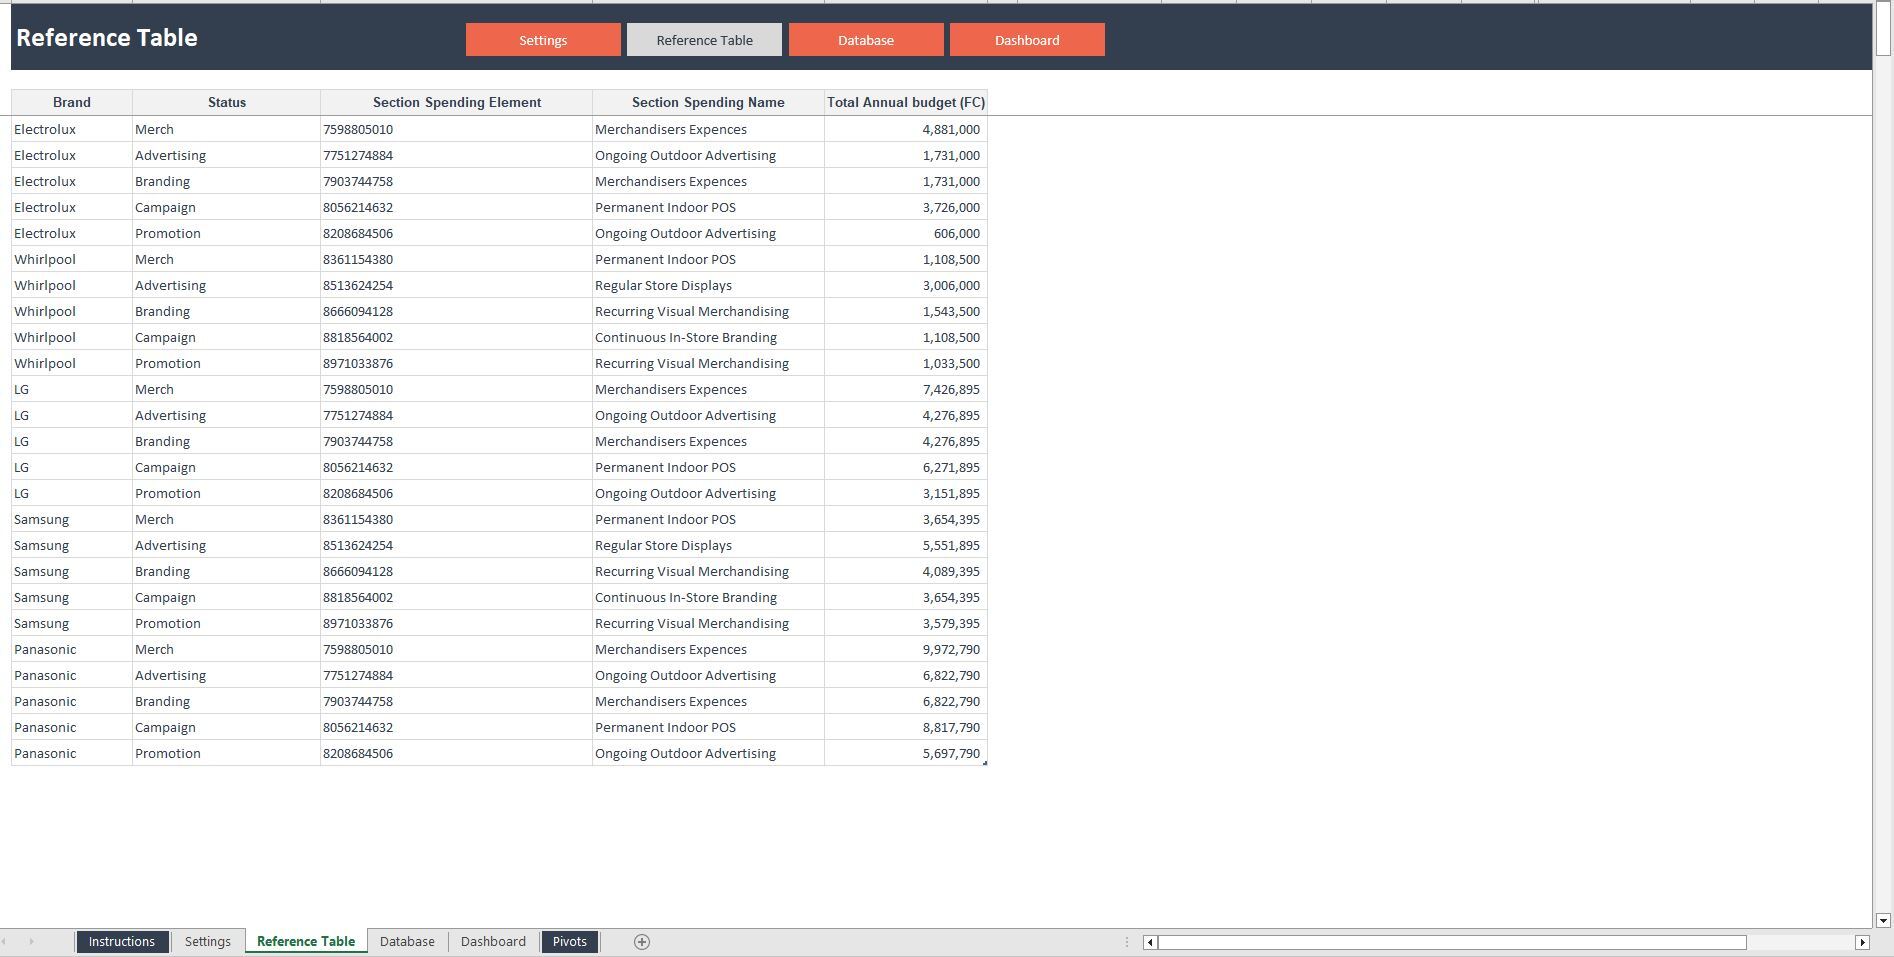1894x957 pixels.
Task: Click the sheet tab scroll-right arrow
Action: tap(31, 941)
